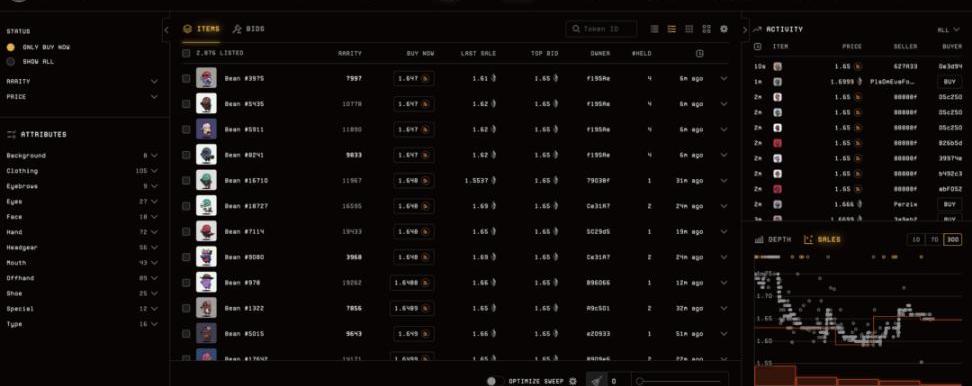Switch to the large grid view icon
Viewport: 972px width, 386px height.
click(x=706, y=29)
